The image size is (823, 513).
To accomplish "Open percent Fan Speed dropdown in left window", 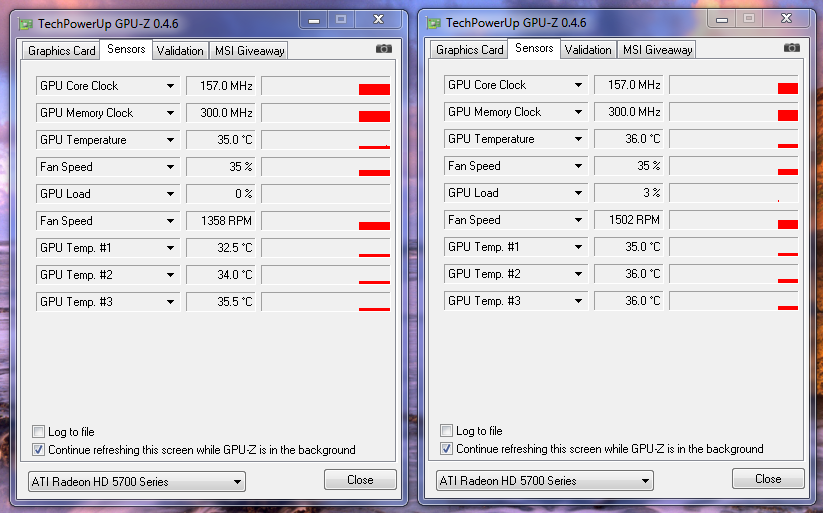I will [108, 167].
